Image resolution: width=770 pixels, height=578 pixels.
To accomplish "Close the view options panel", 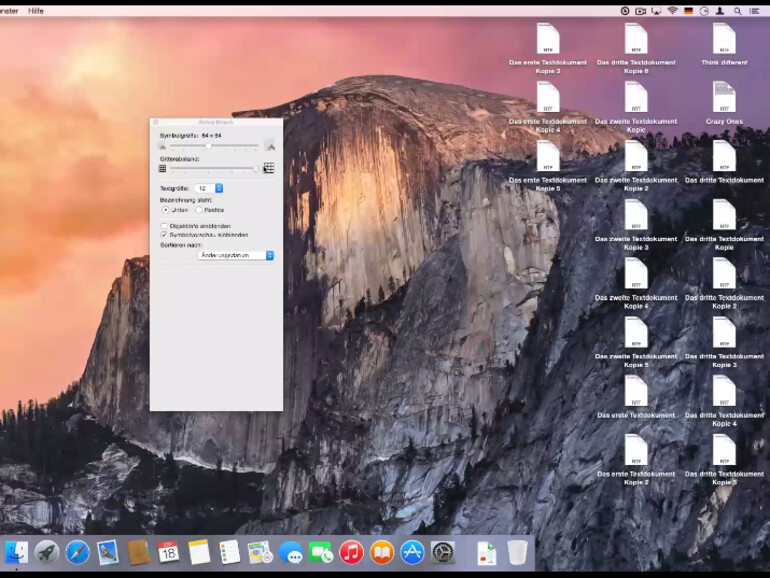I will click(x=156, y=122).
